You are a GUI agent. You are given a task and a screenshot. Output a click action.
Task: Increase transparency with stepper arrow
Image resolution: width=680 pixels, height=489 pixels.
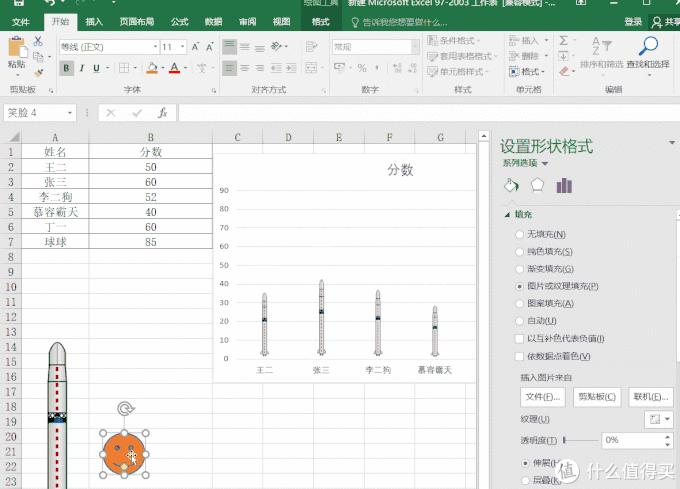click(667, 437)
